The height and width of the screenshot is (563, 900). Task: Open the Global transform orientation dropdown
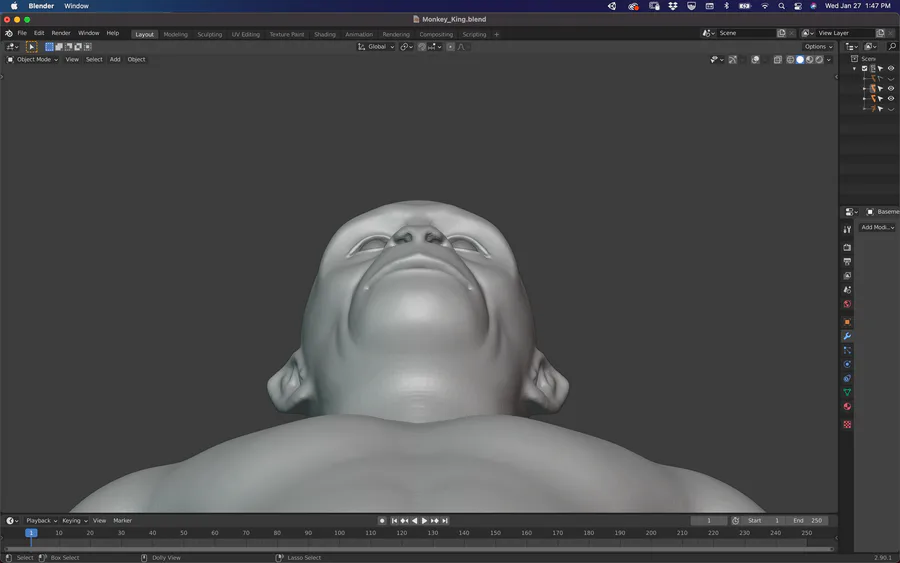[376, 46]
